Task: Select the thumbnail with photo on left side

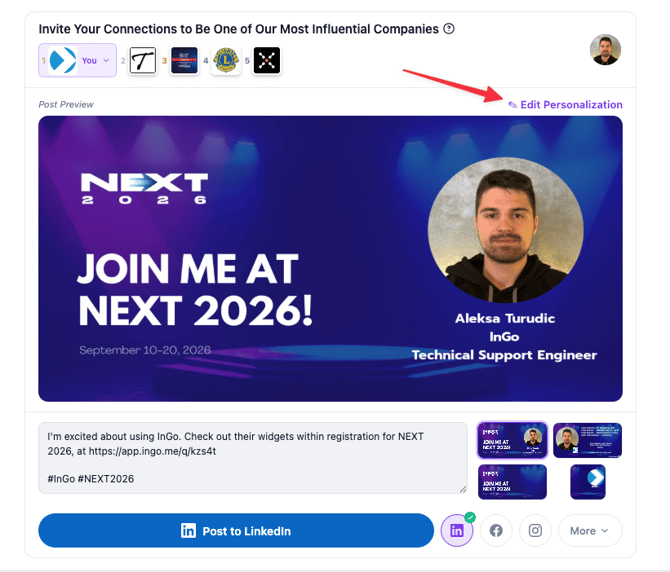Action: [x=588, y=440]
